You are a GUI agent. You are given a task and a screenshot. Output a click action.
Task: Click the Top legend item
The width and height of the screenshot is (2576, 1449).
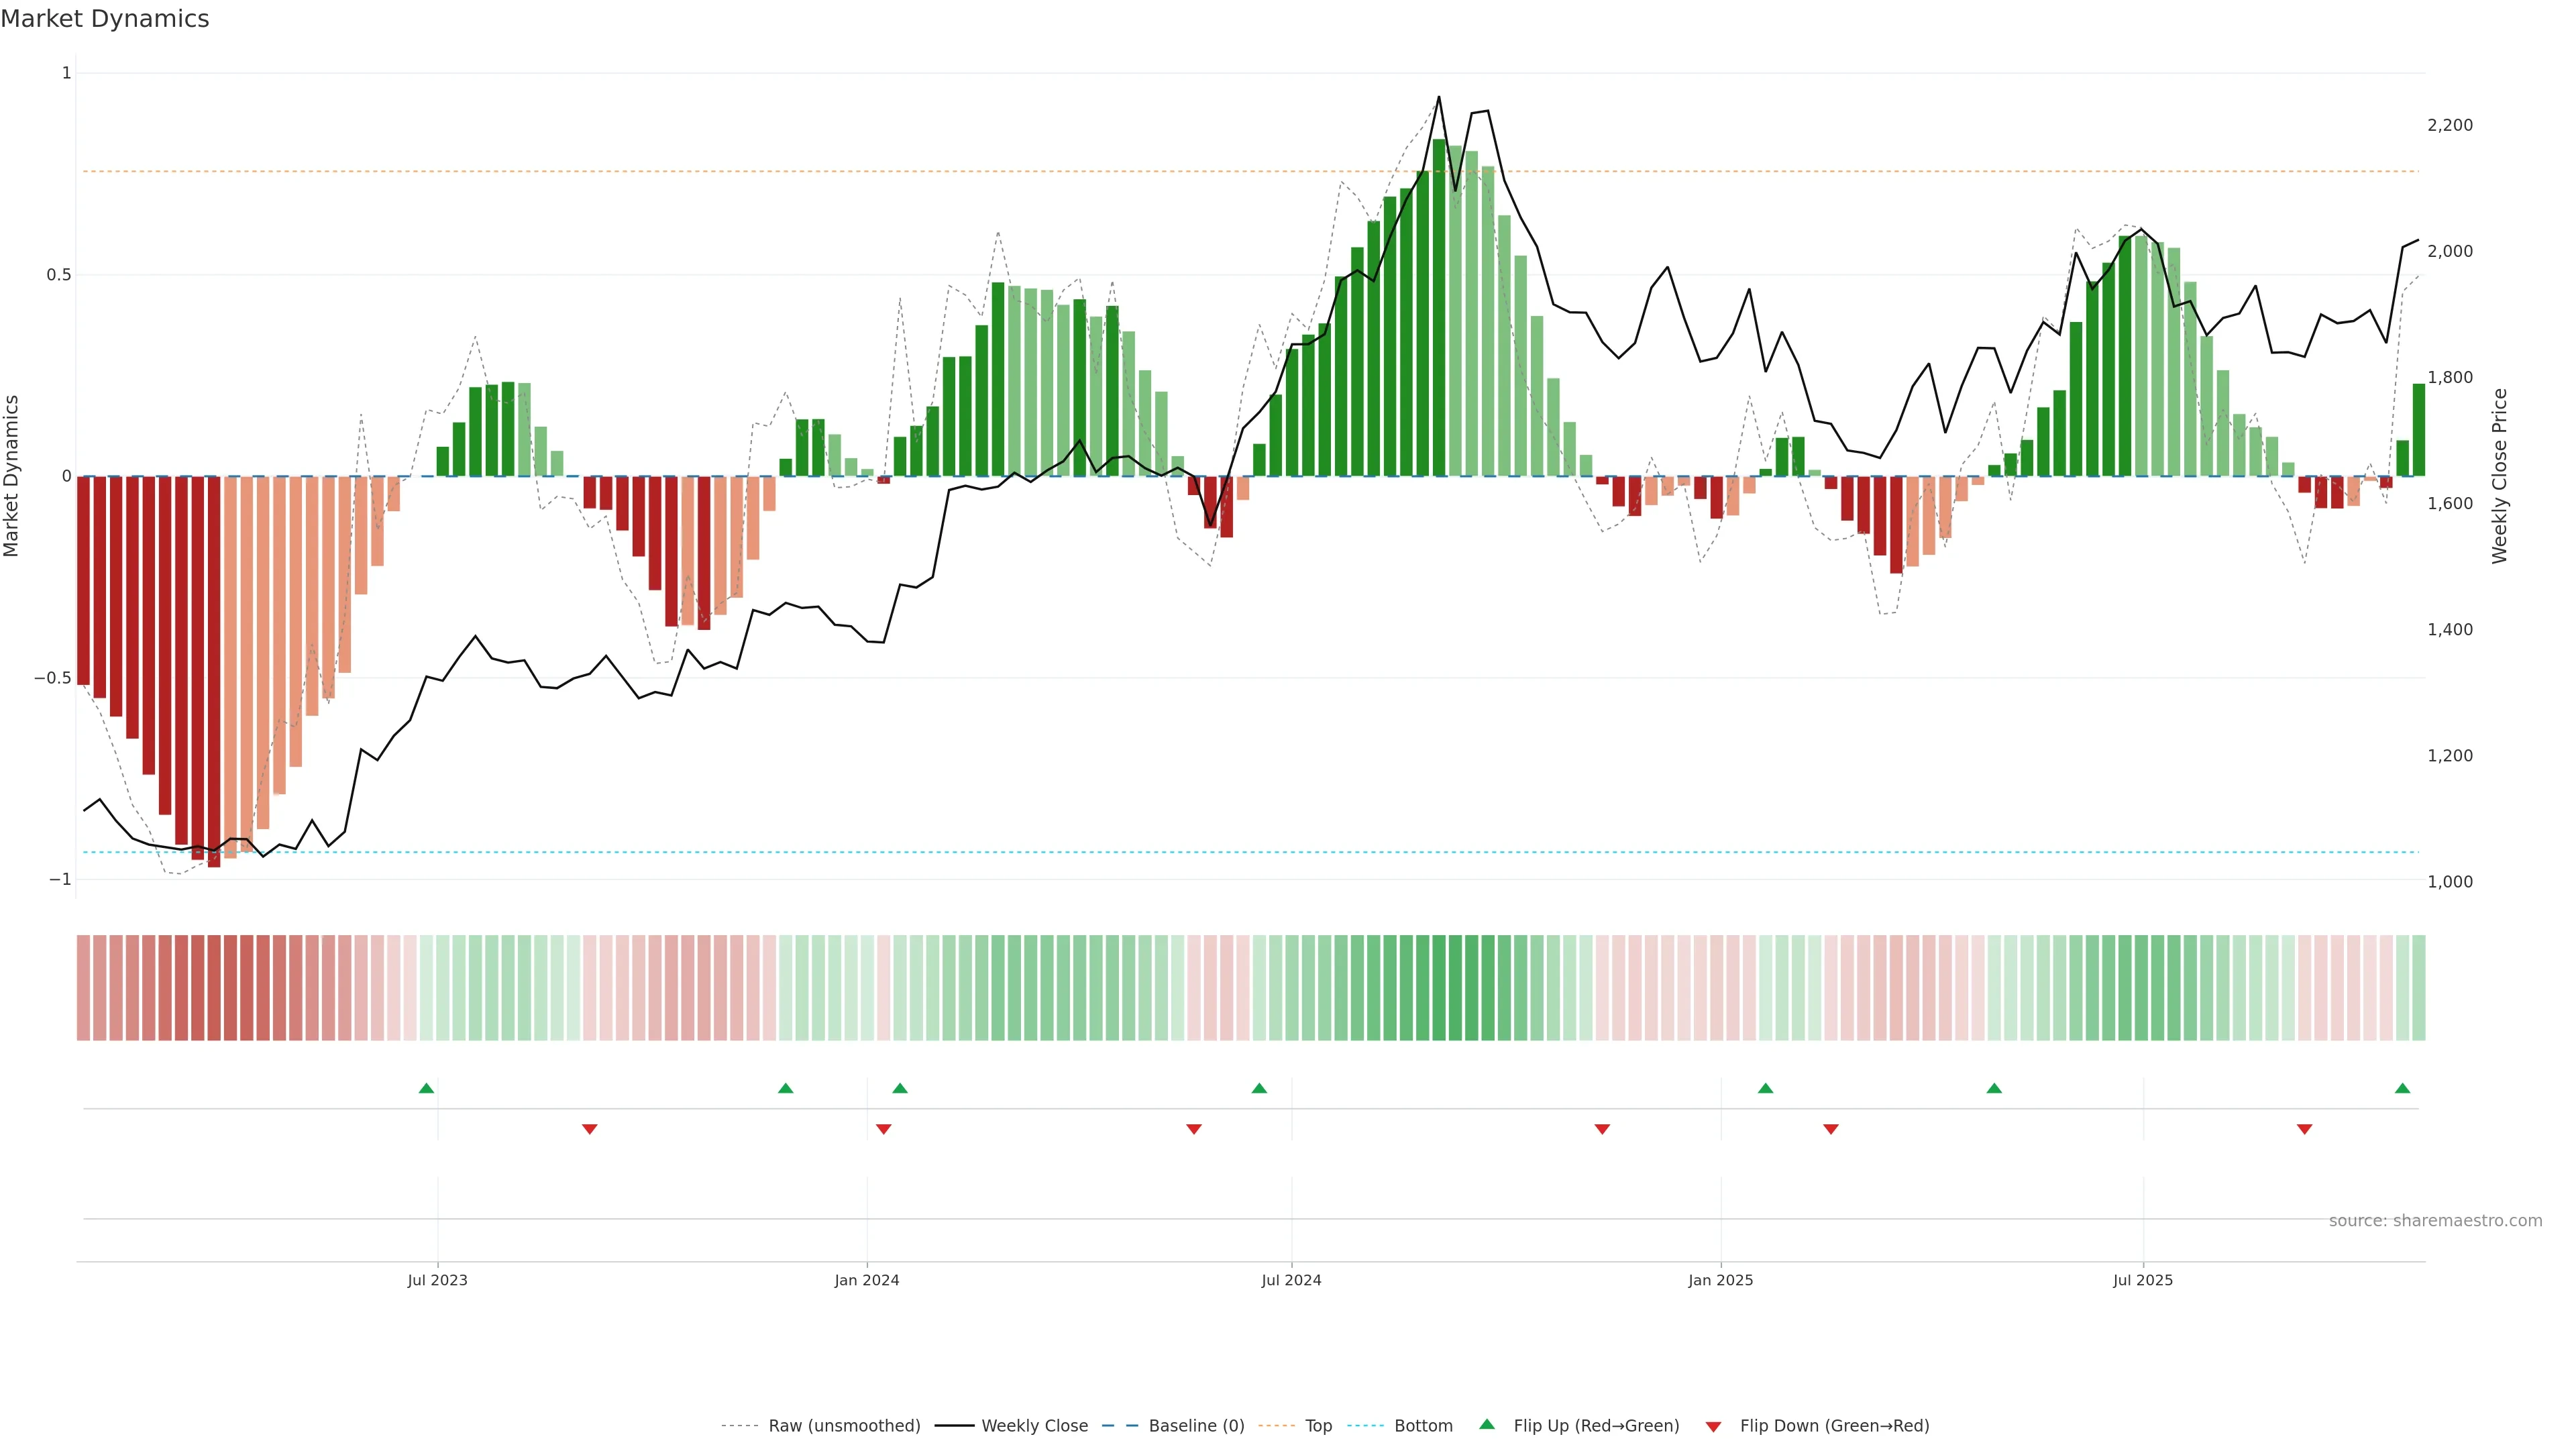[x=1318, y=1425]
